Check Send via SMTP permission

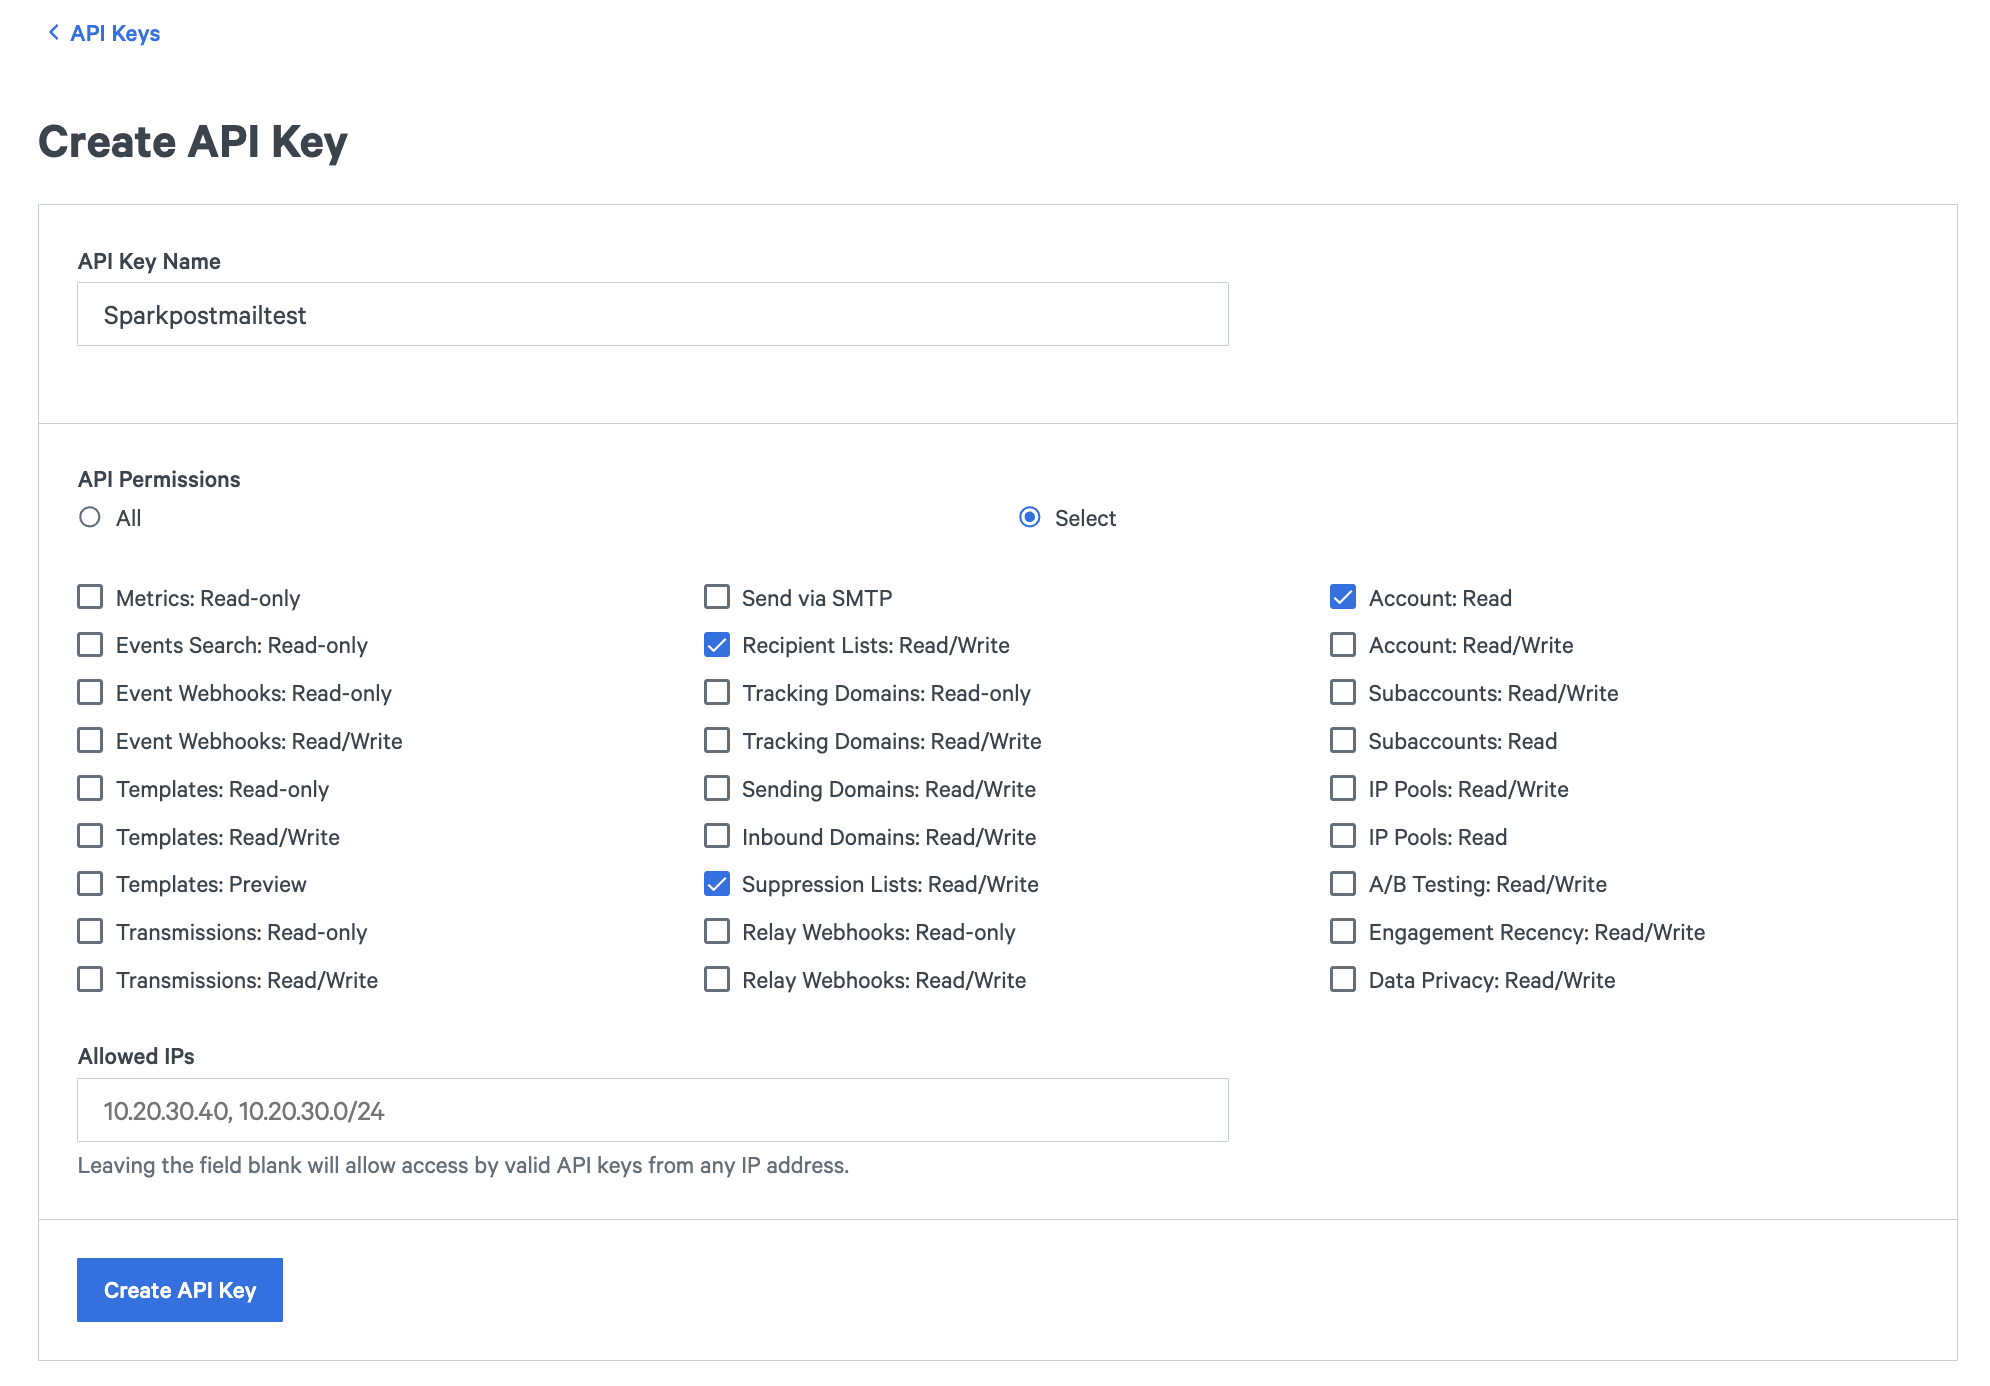point(716,597)
